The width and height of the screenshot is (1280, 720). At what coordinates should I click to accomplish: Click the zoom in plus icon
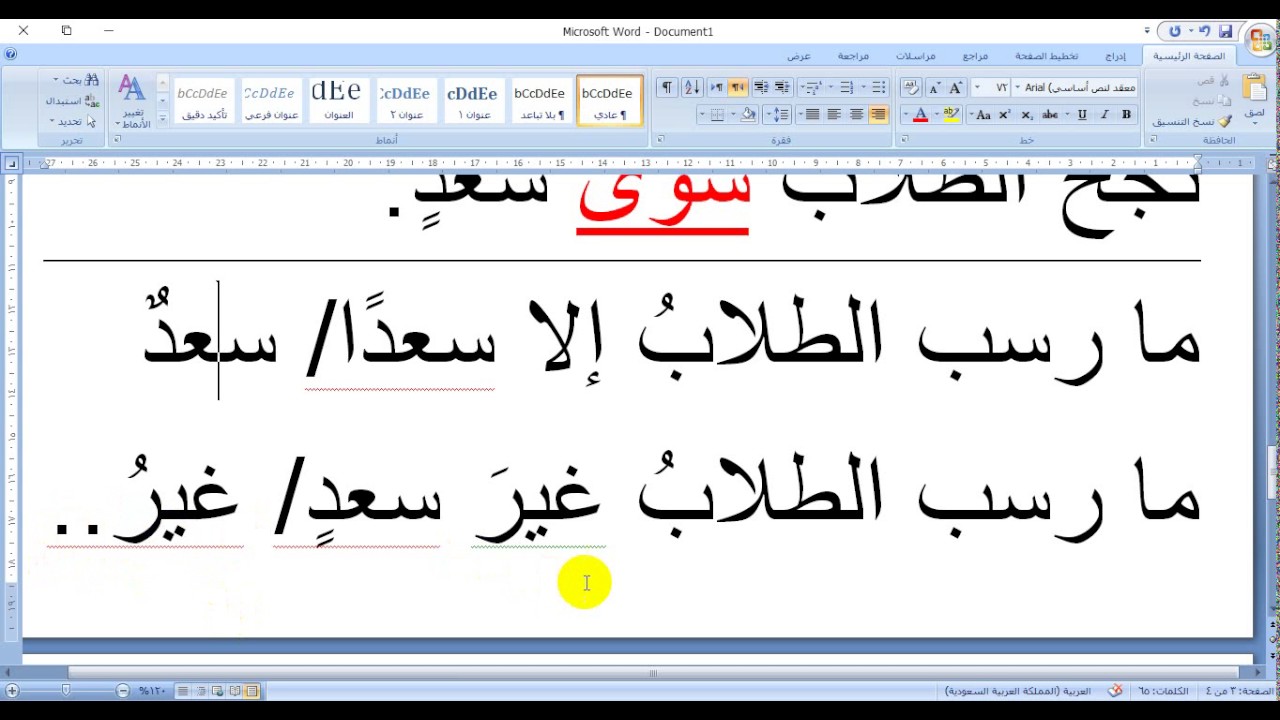[12, 690]
